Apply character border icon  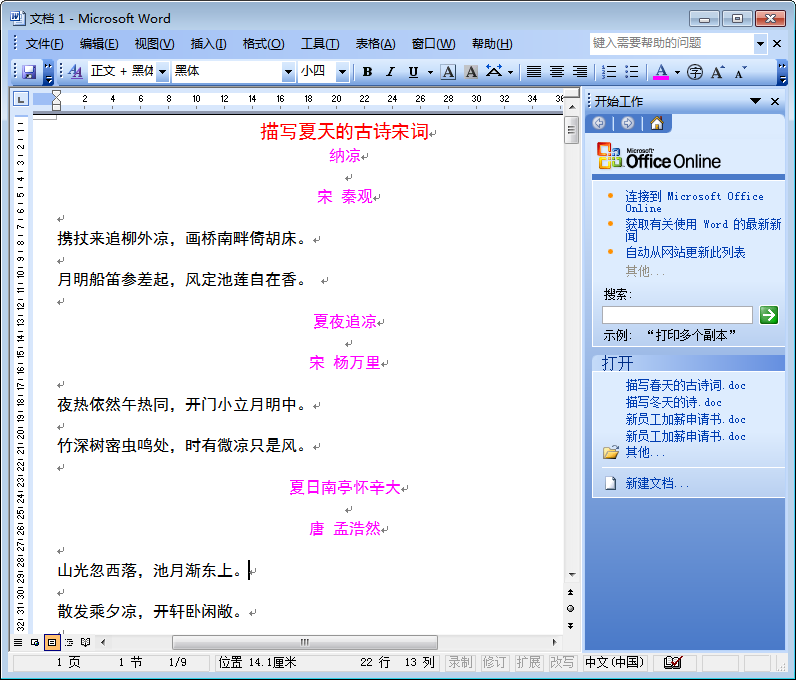click(x=448, y=72)
